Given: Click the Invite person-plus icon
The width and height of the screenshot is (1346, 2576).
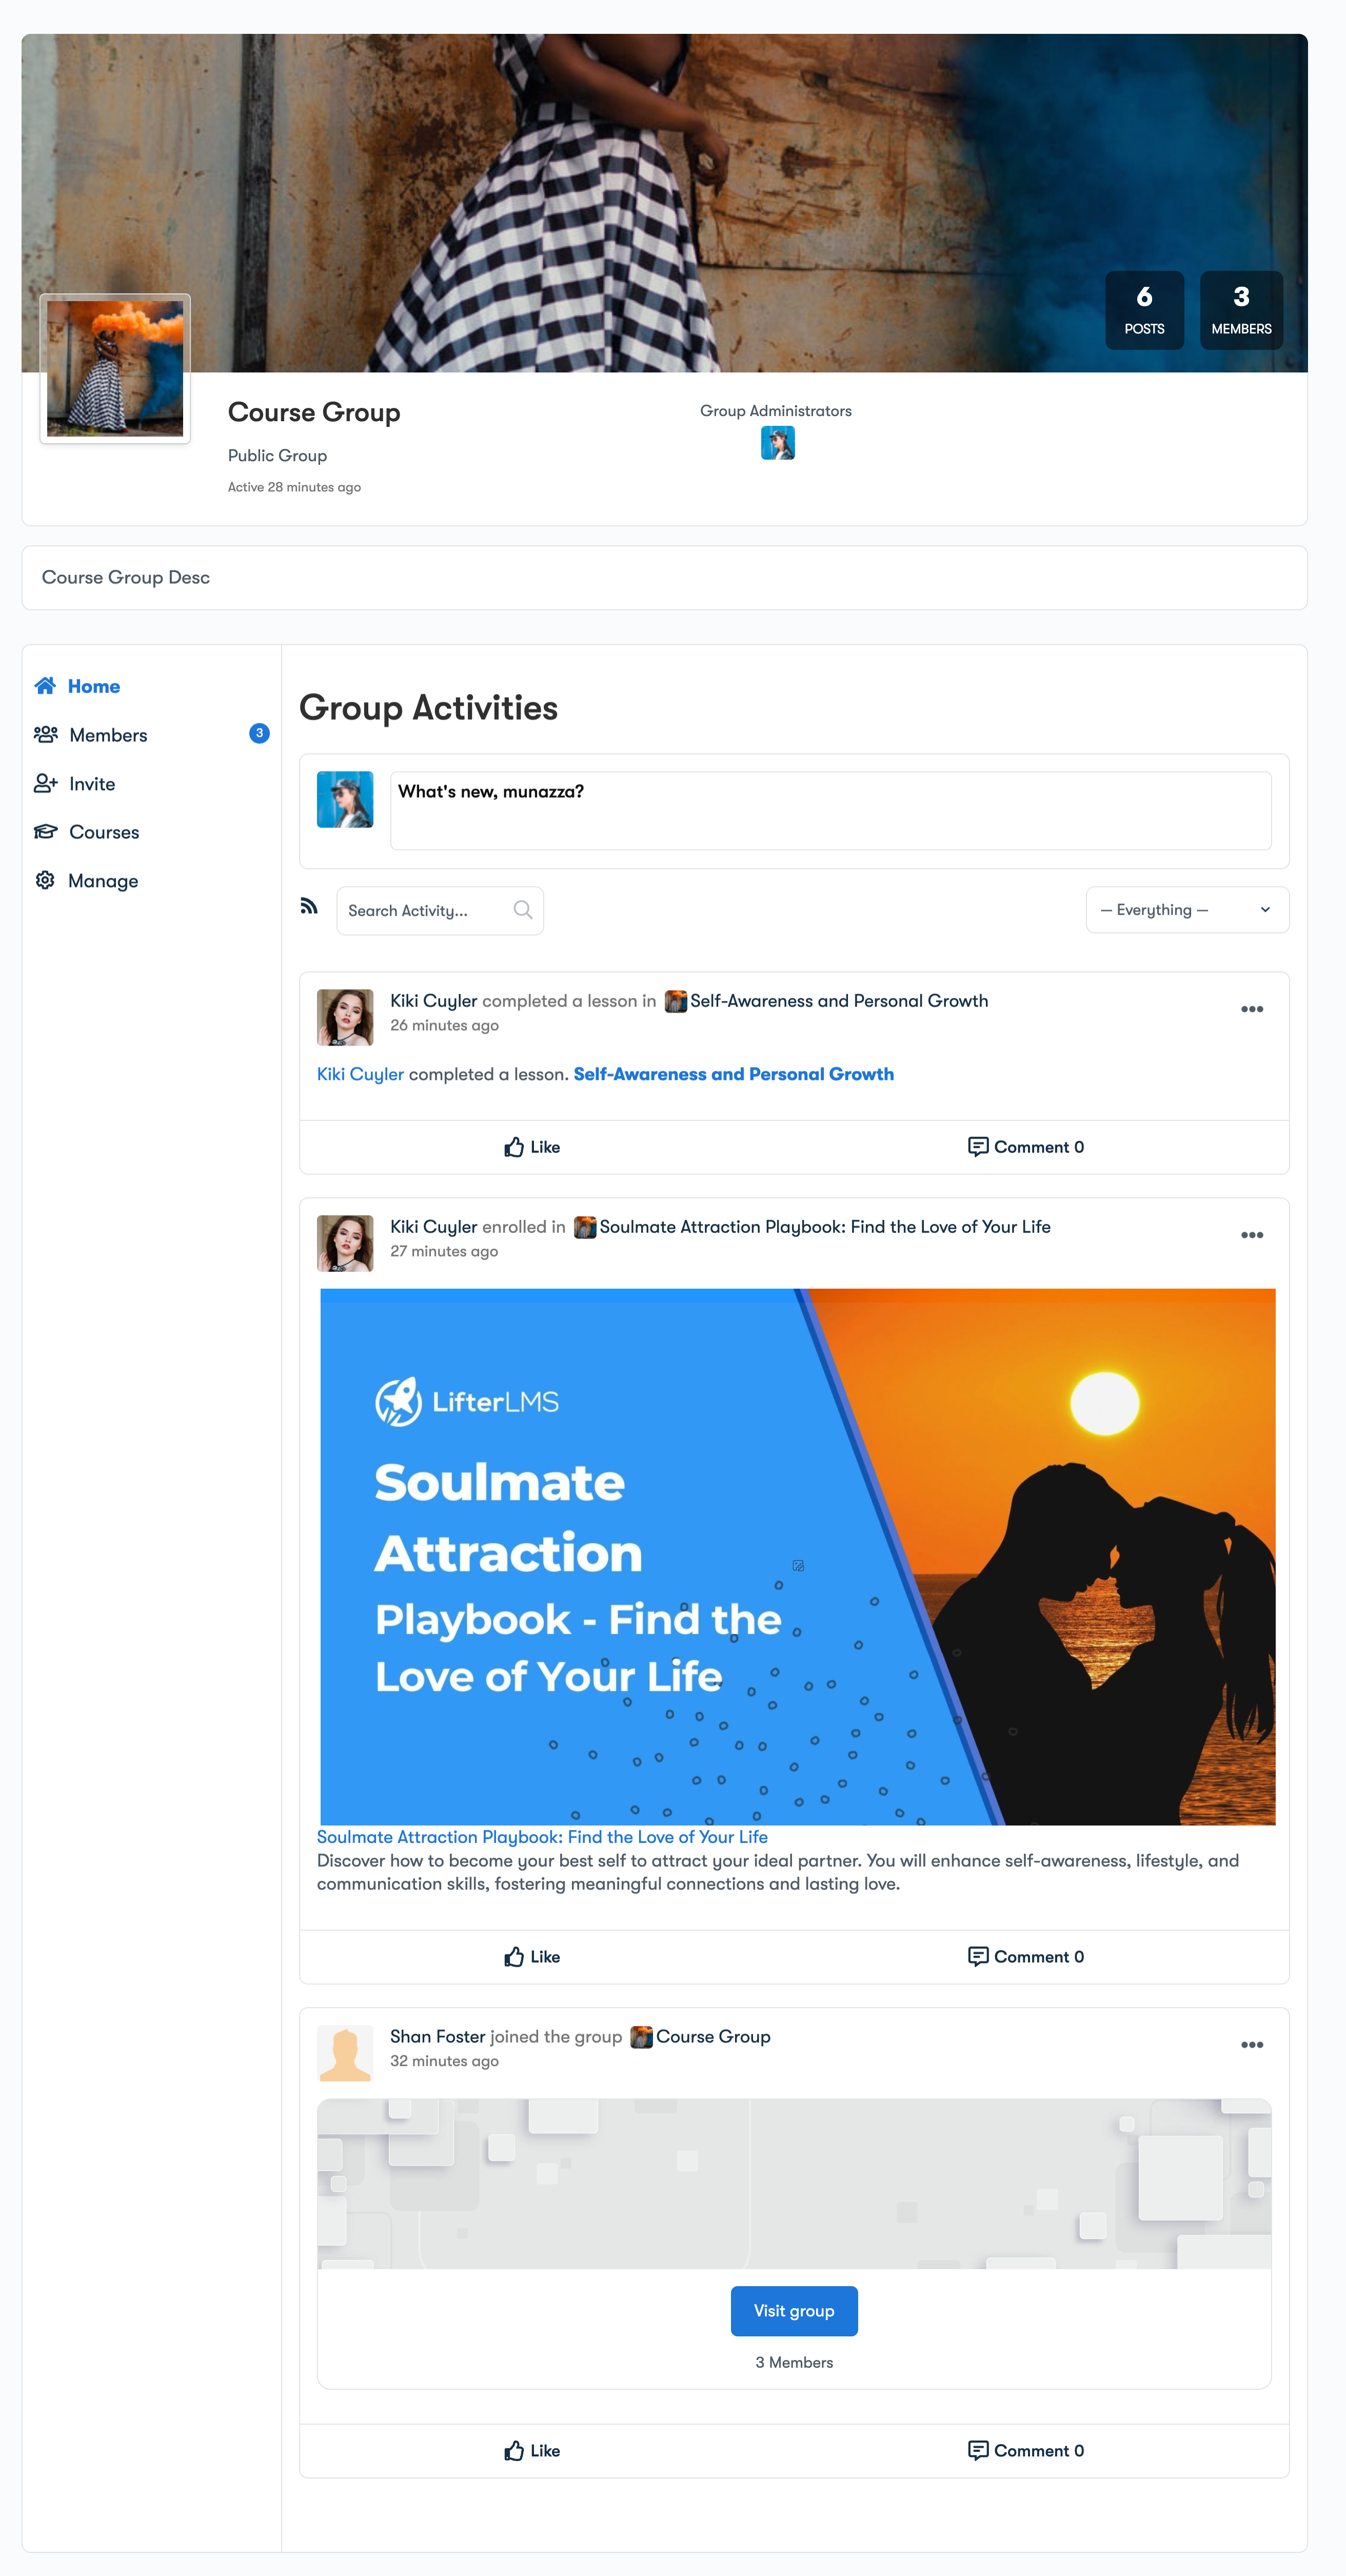Looking at the screenshot, I should tap(46, 784).
